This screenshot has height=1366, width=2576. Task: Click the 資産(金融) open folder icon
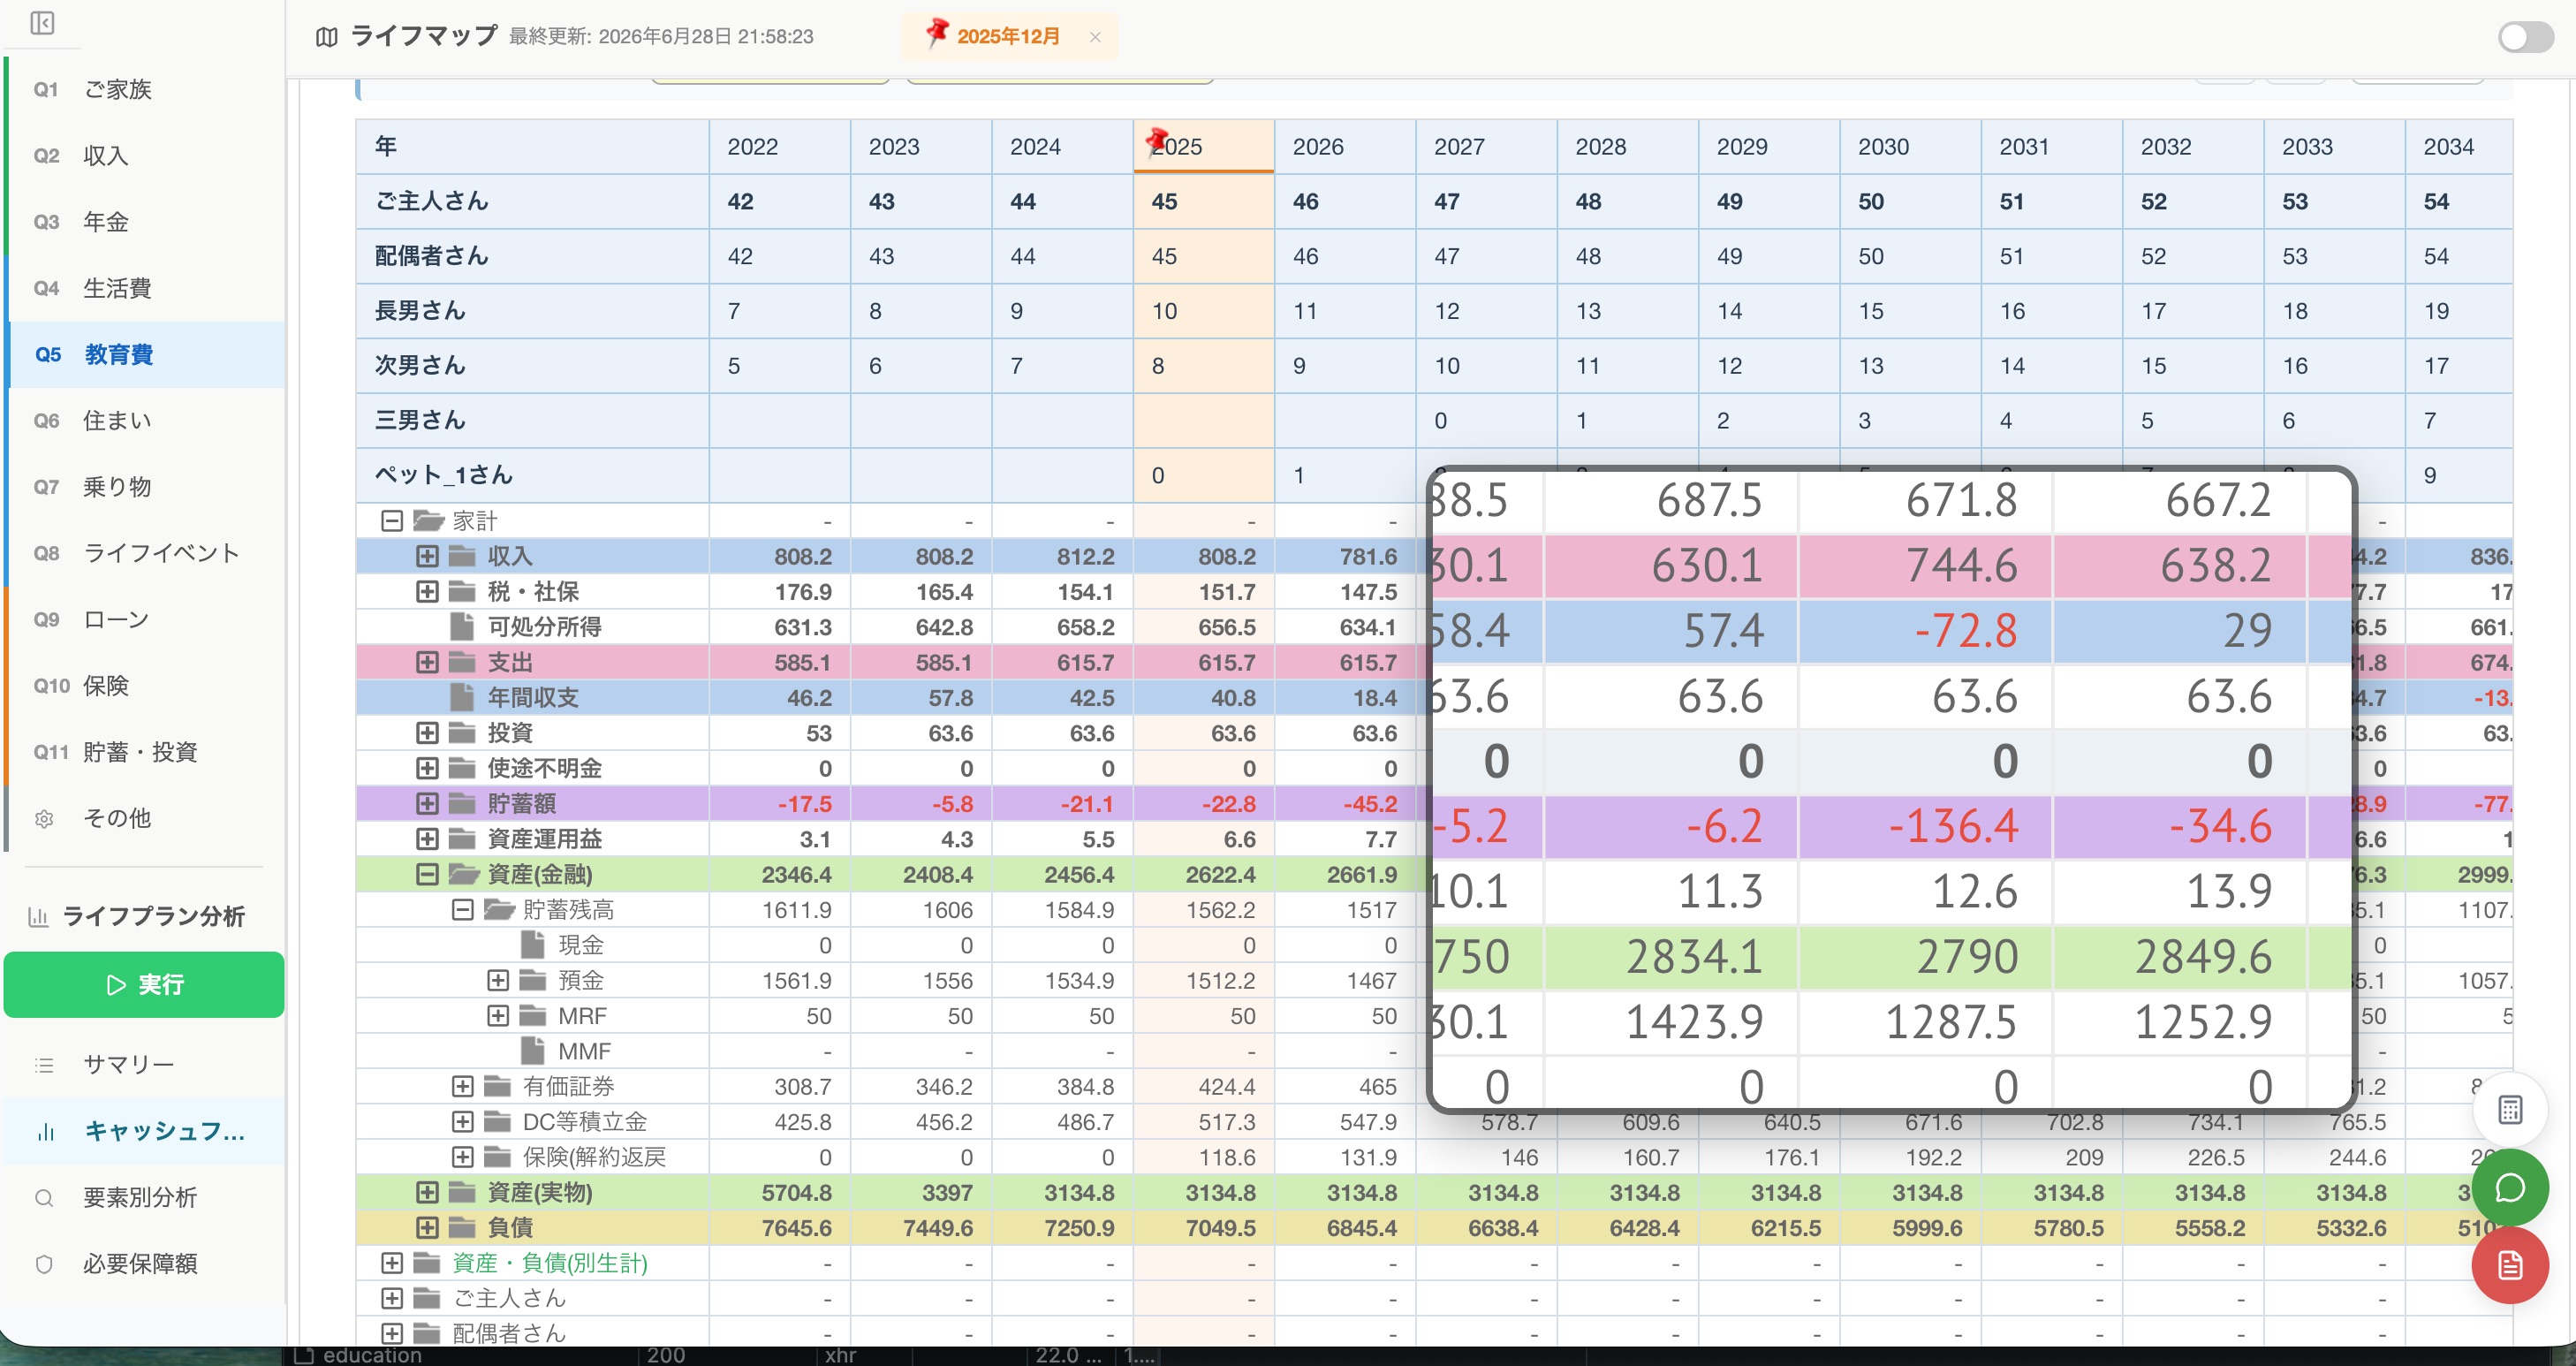click(x=464, y=874)
